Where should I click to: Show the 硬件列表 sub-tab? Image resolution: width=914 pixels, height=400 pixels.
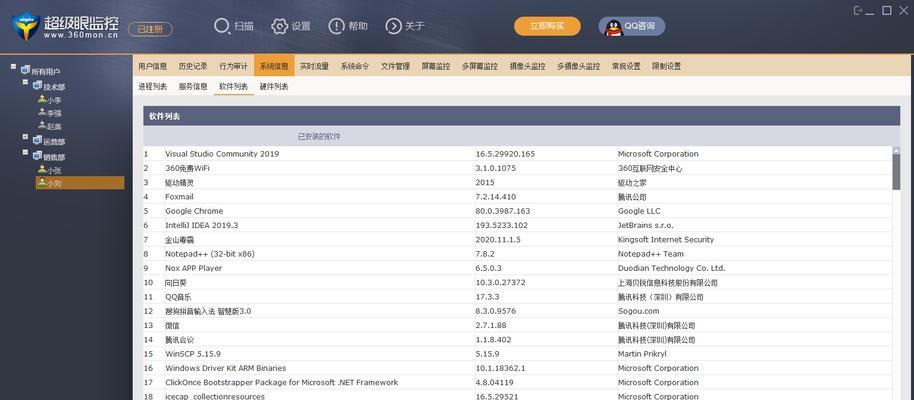click(274, 86)
